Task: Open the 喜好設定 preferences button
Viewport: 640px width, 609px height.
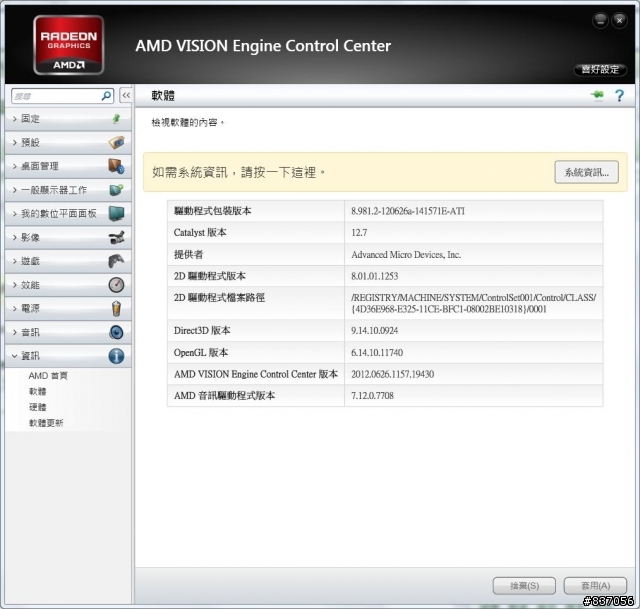Action: [x=600, y=69]
